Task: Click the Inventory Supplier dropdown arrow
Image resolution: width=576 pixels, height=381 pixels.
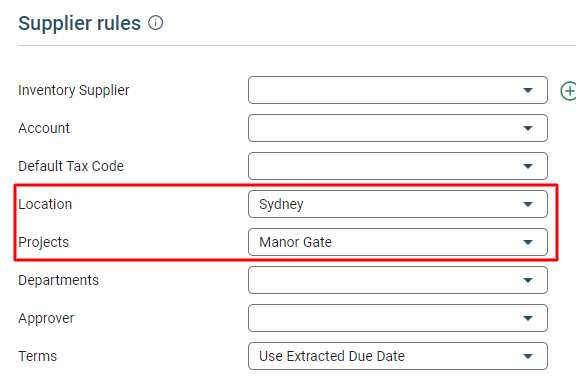Action: tap(528, 90)
